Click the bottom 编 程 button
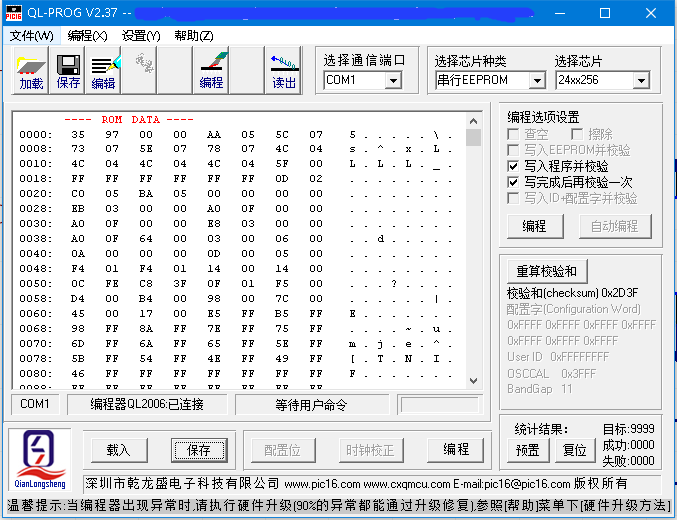The width and height of the screenshot is (677, 520). tap(456, 449)
